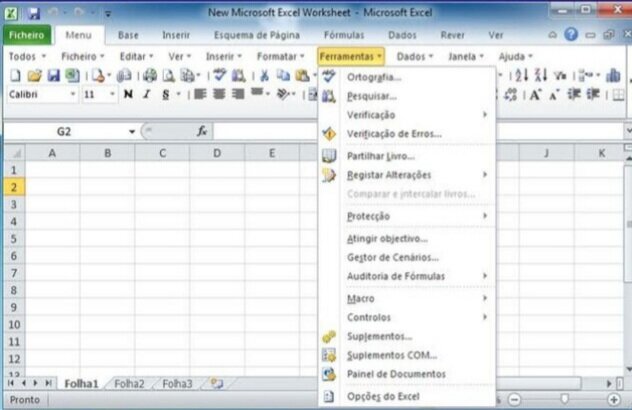The width and height of the screenshot is (632, 410).
Task: Click the Print Preview icon with magnifier
Action: [x=168, y=75]
